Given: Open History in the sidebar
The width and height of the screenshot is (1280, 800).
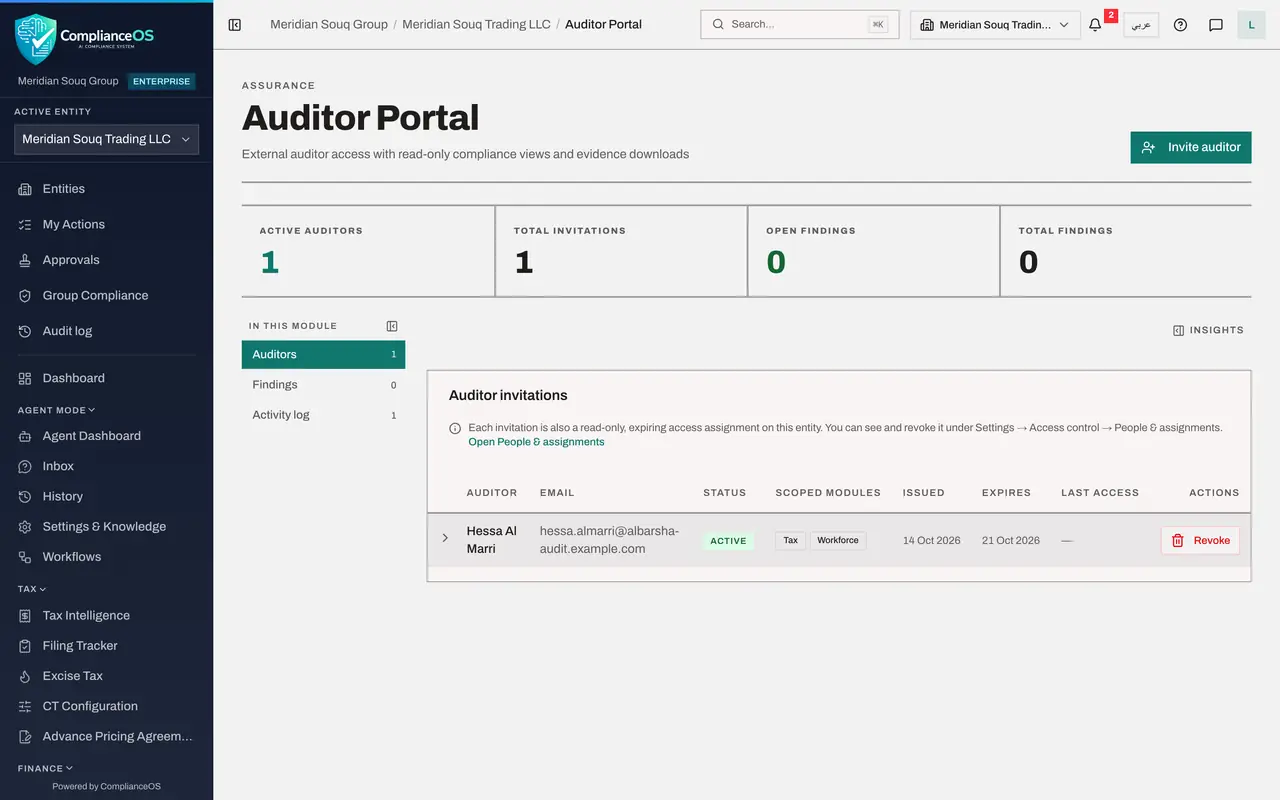Looking at the screenshot, I should (106, 496).
